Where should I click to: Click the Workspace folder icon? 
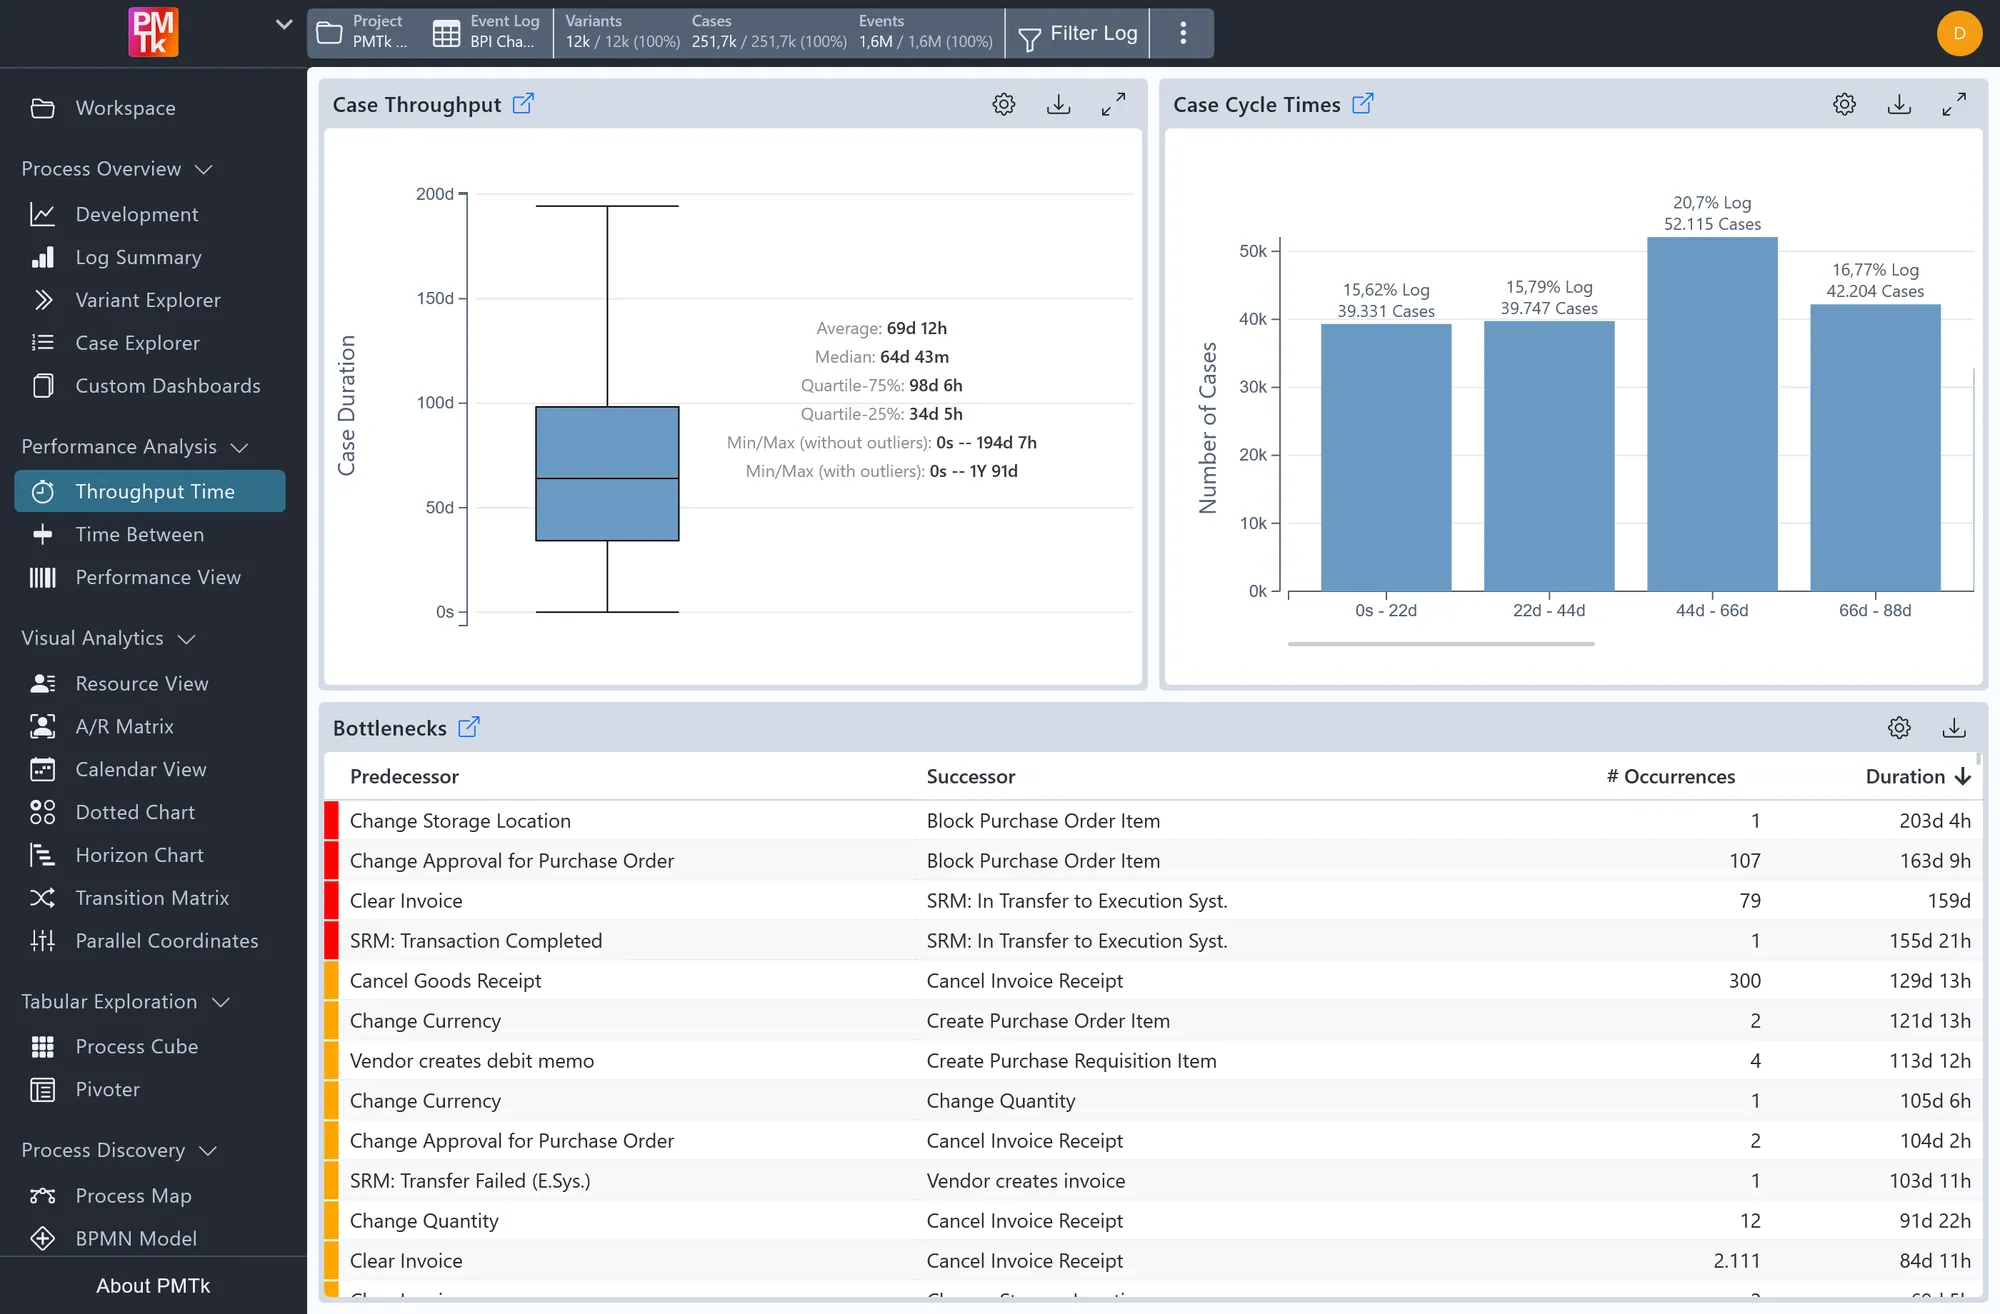tap(43, 108)
